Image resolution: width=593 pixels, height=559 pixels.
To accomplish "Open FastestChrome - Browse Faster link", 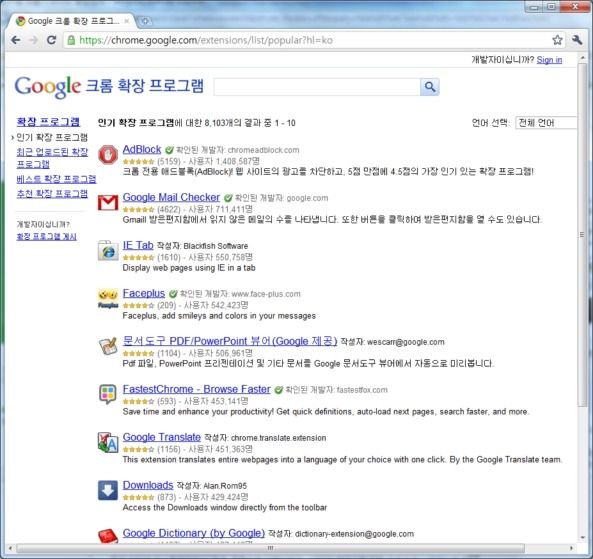I will point(197,389).
